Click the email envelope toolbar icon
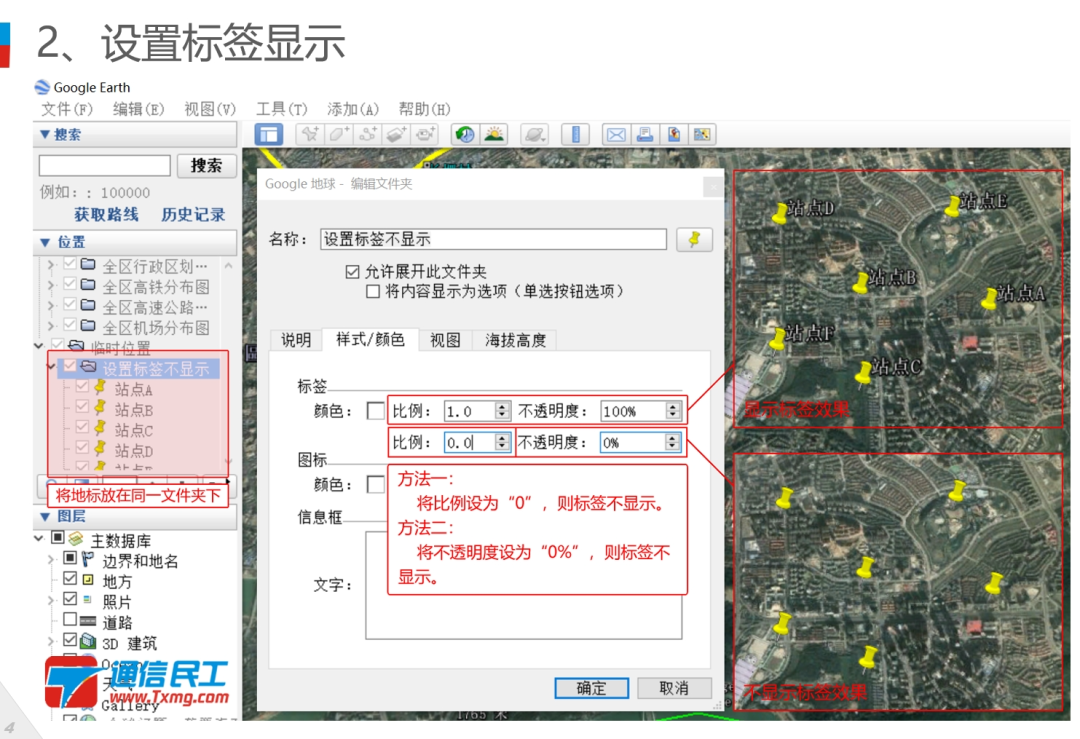Viewport: 1080px width, 739px height. click(616, 134)
